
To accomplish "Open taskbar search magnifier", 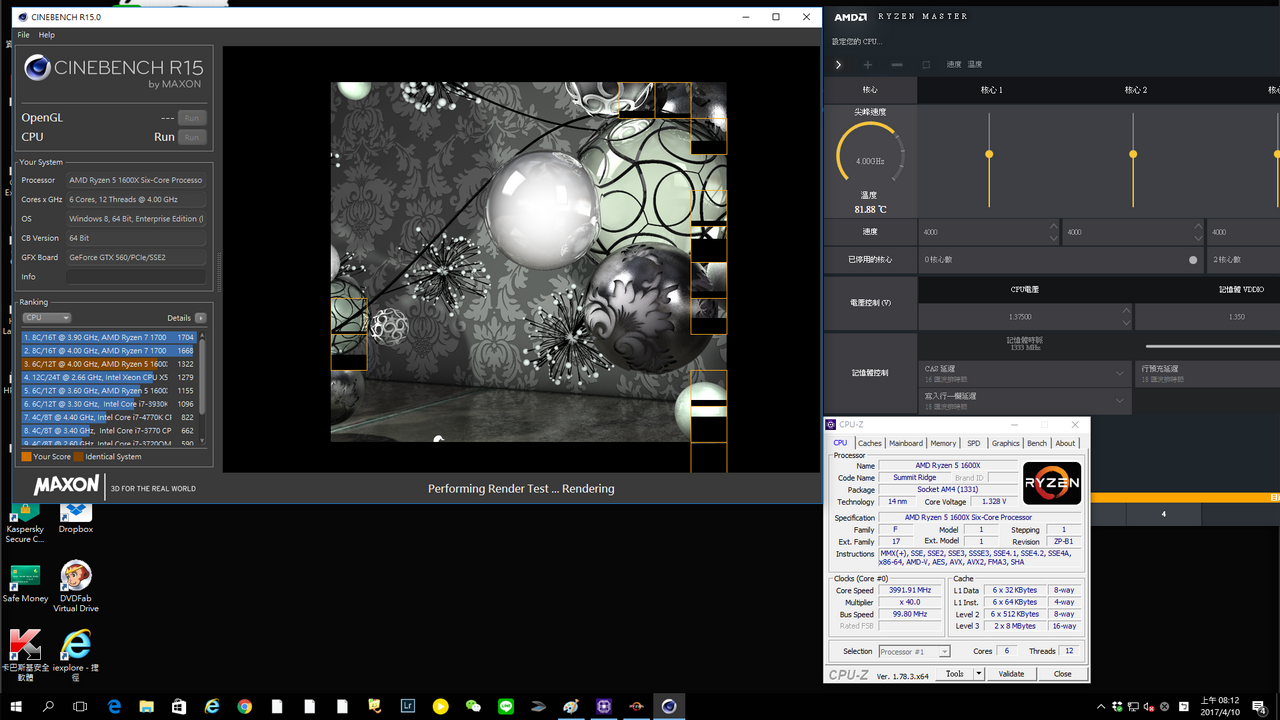I will (48, 706).
